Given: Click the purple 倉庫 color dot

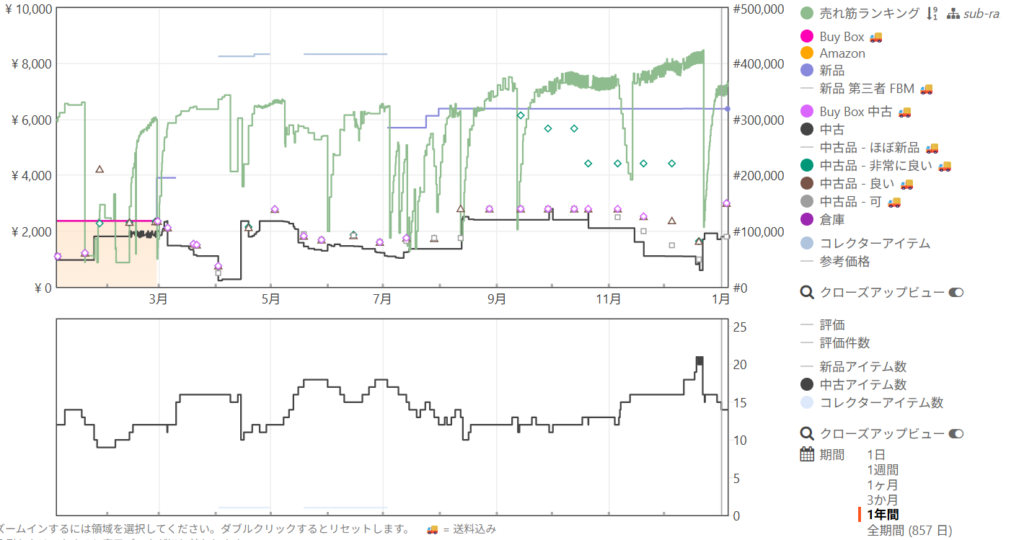Looking at the screenshot, I should click(x=807, y=220).
